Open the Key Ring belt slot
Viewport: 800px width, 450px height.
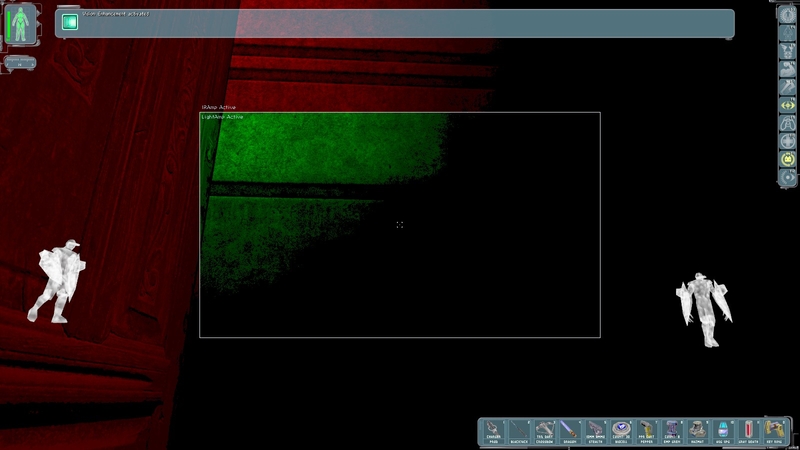pyautogui.click(x=774, y=432)
